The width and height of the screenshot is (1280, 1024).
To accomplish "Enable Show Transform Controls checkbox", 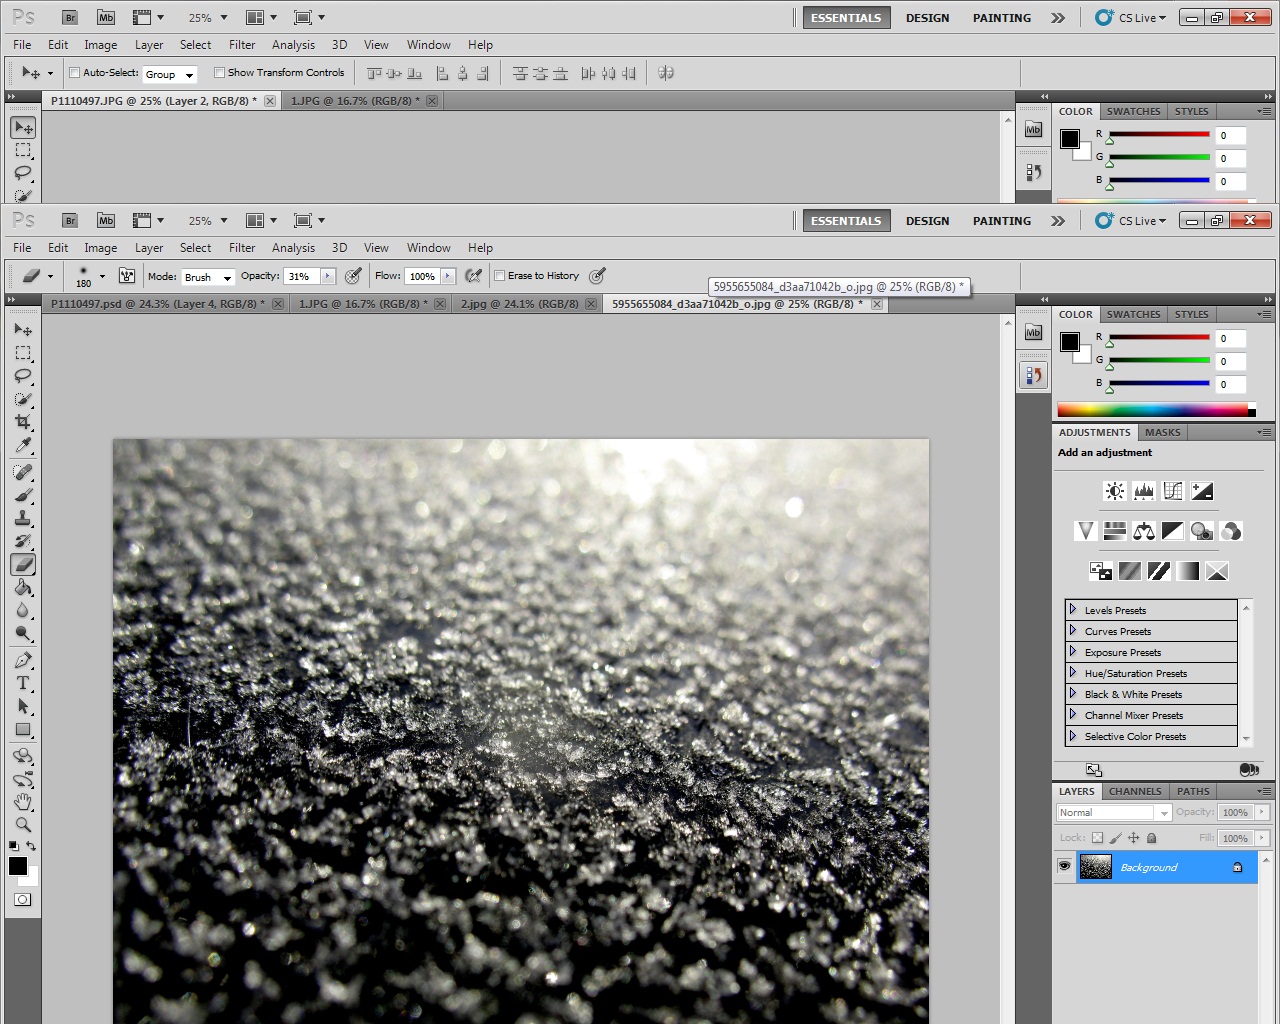I will click(x=219, y=73).
